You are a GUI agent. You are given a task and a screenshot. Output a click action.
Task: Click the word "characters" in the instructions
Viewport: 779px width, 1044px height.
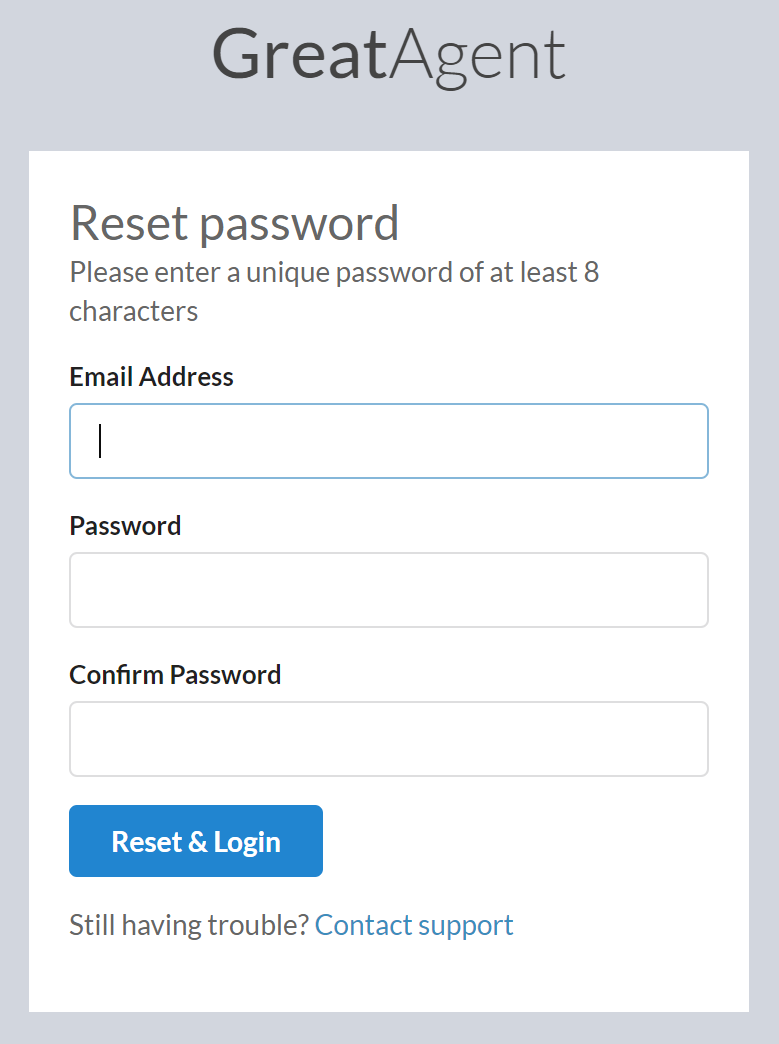pos(133,311)
